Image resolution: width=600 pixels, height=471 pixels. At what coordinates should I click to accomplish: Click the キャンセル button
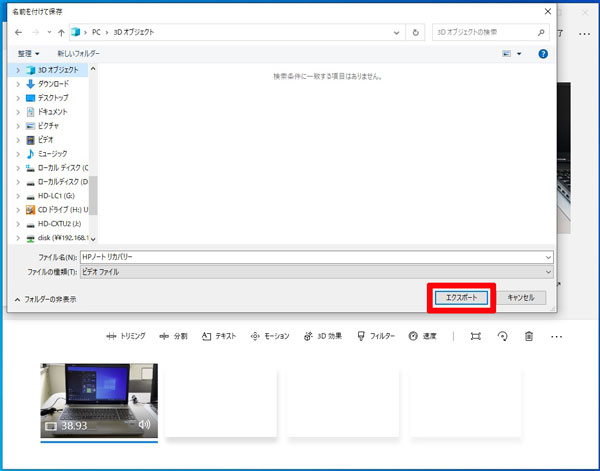coord(520,298)
